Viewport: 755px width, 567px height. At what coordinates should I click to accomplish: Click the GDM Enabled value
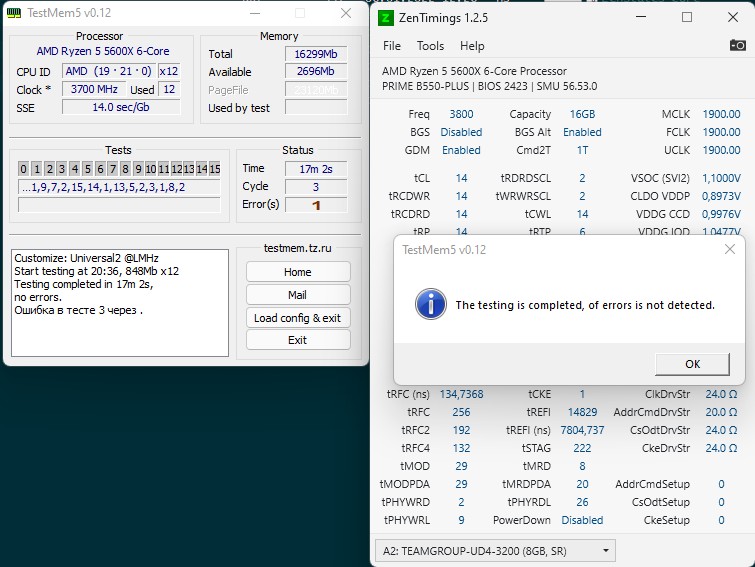pyautogui.click(x=461, y=150)
